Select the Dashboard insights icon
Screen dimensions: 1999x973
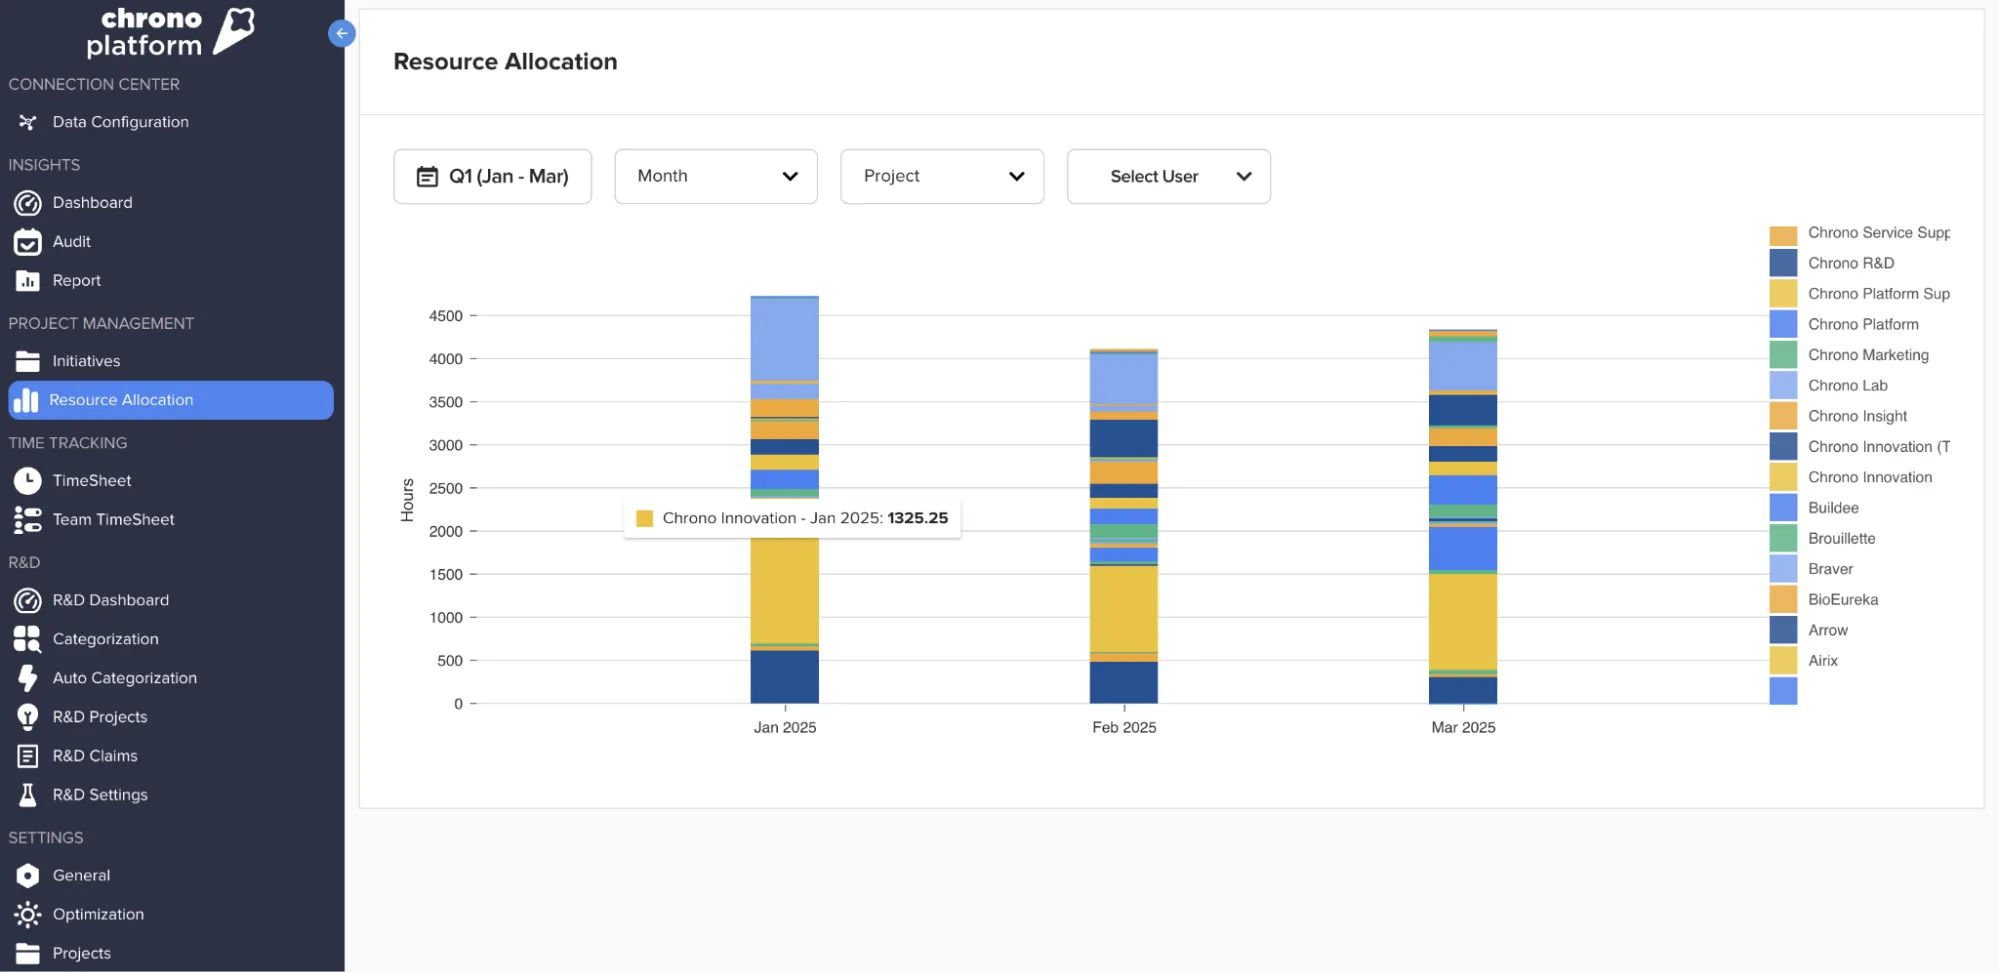coord(27,202)
